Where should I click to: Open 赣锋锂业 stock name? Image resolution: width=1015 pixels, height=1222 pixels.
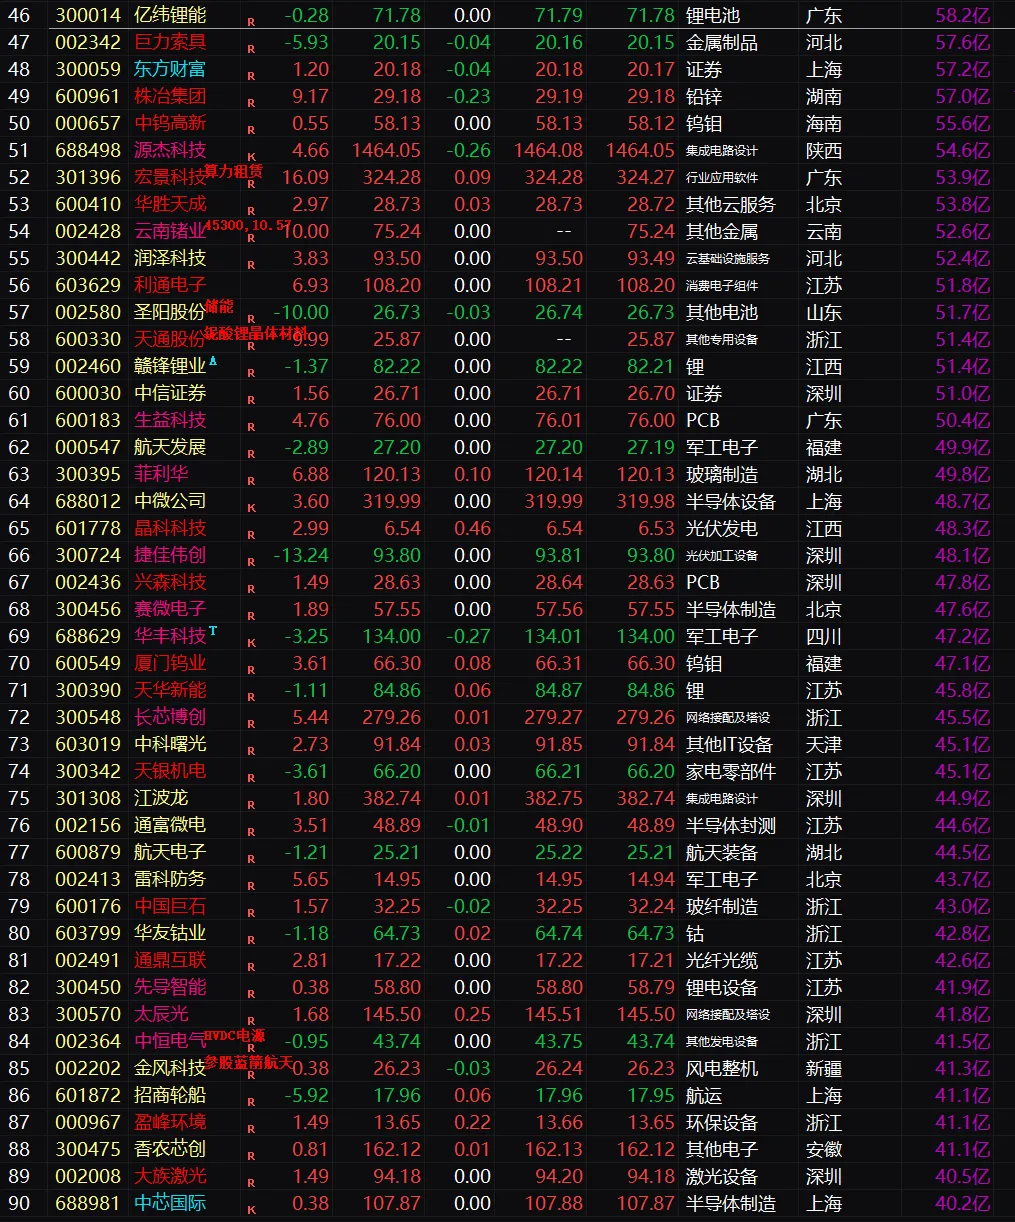(170, 366)
